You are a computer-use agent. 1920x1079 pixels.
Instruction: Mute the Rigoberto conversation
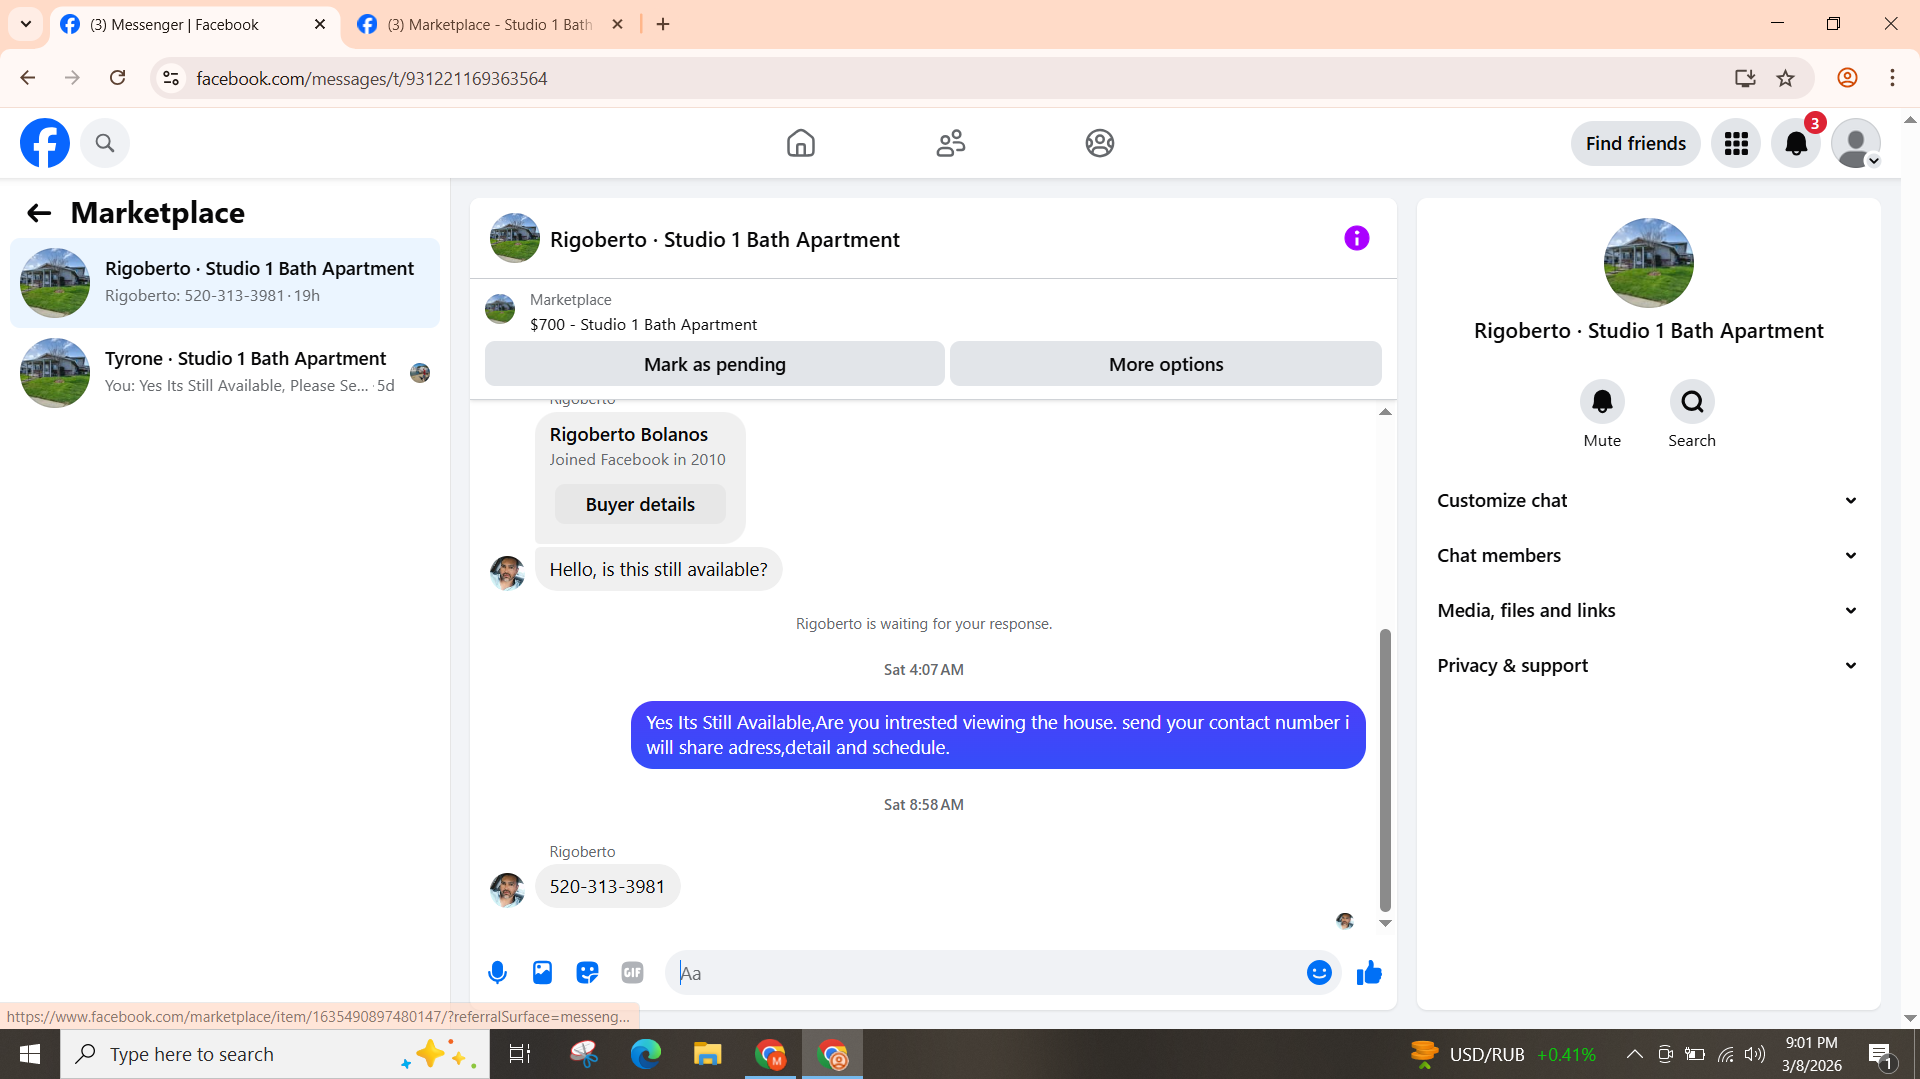(1602, 402)
